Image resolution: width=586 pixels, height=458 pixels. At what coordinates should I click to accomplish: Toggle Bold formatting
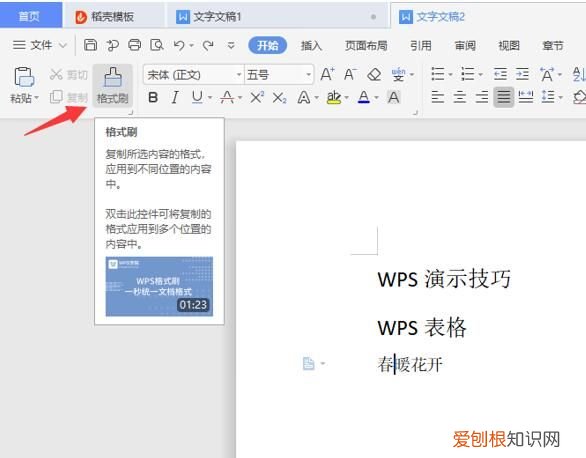coord(152,98)
